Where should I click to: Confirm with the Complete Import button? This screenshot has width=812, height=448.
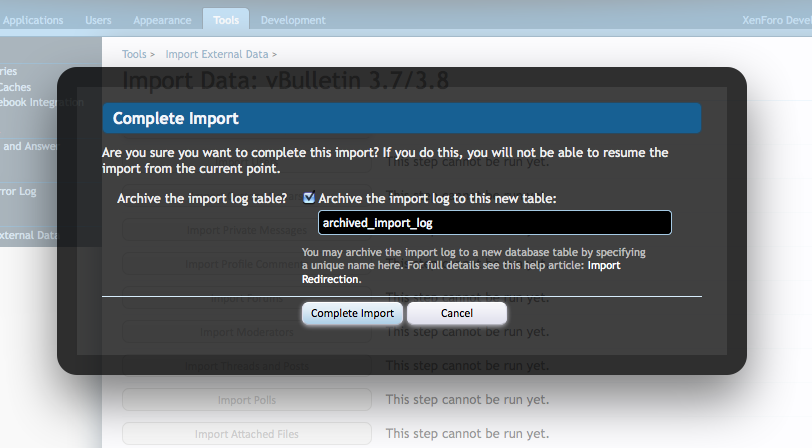352,313
